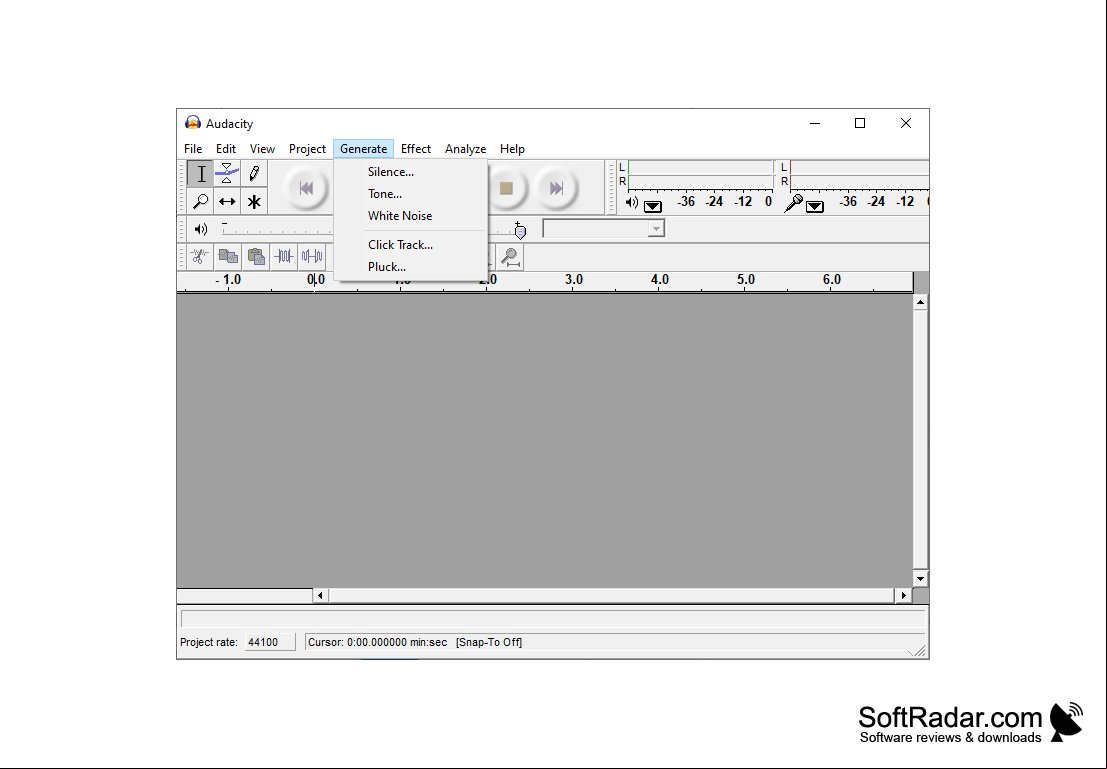Screen dimensions: 1107x769
Task: Open the Project menu
Action: click(307, 149)
